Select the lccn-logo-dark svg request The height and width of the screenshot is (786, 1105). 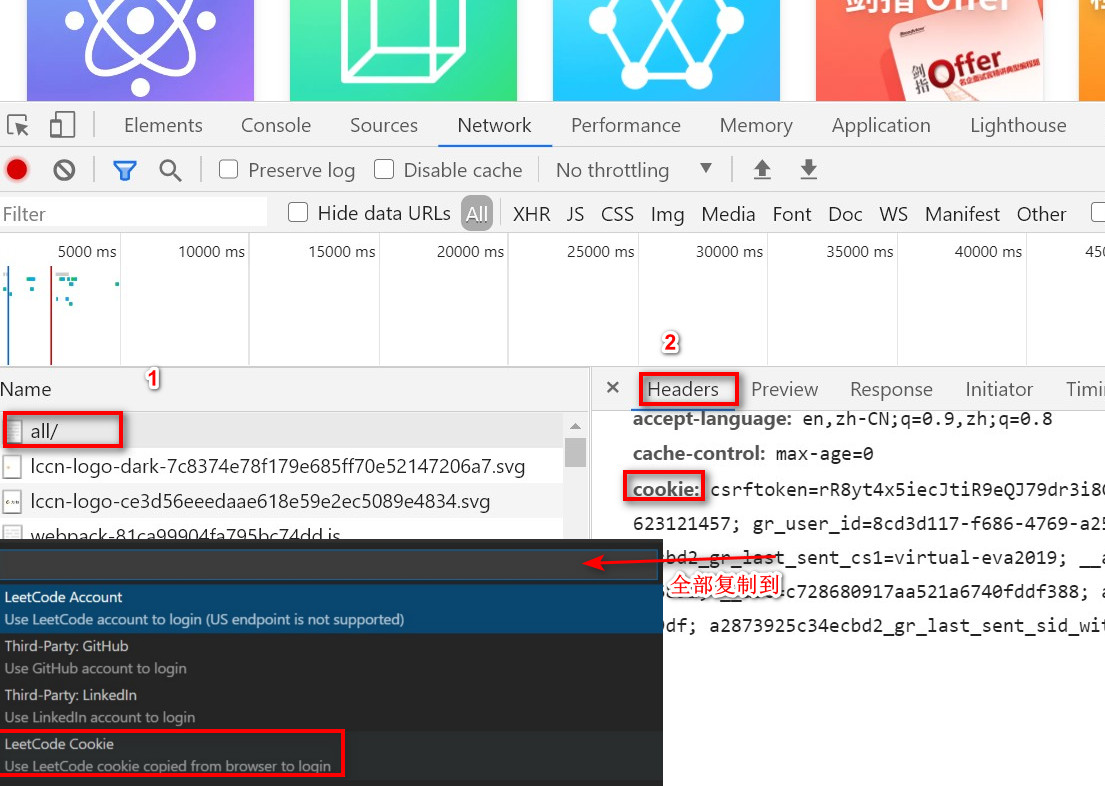[282, 467]
